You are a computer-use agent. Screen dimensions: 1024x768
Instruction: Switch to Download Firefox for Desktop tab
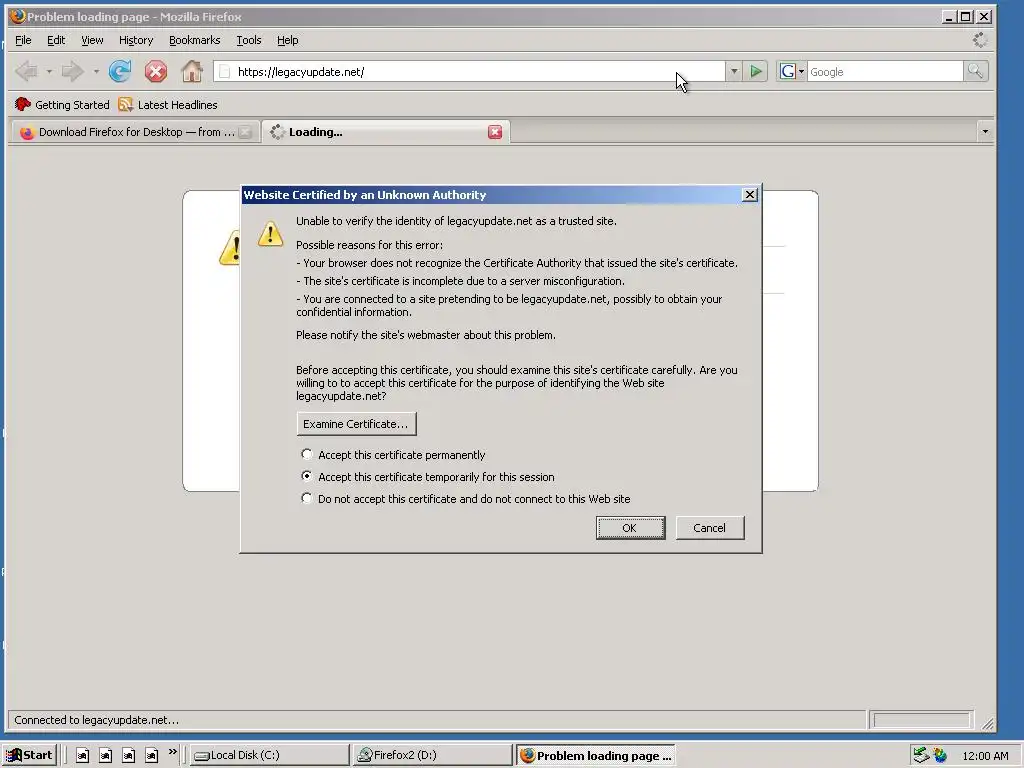pyautogui.click(x=136, y=132)
